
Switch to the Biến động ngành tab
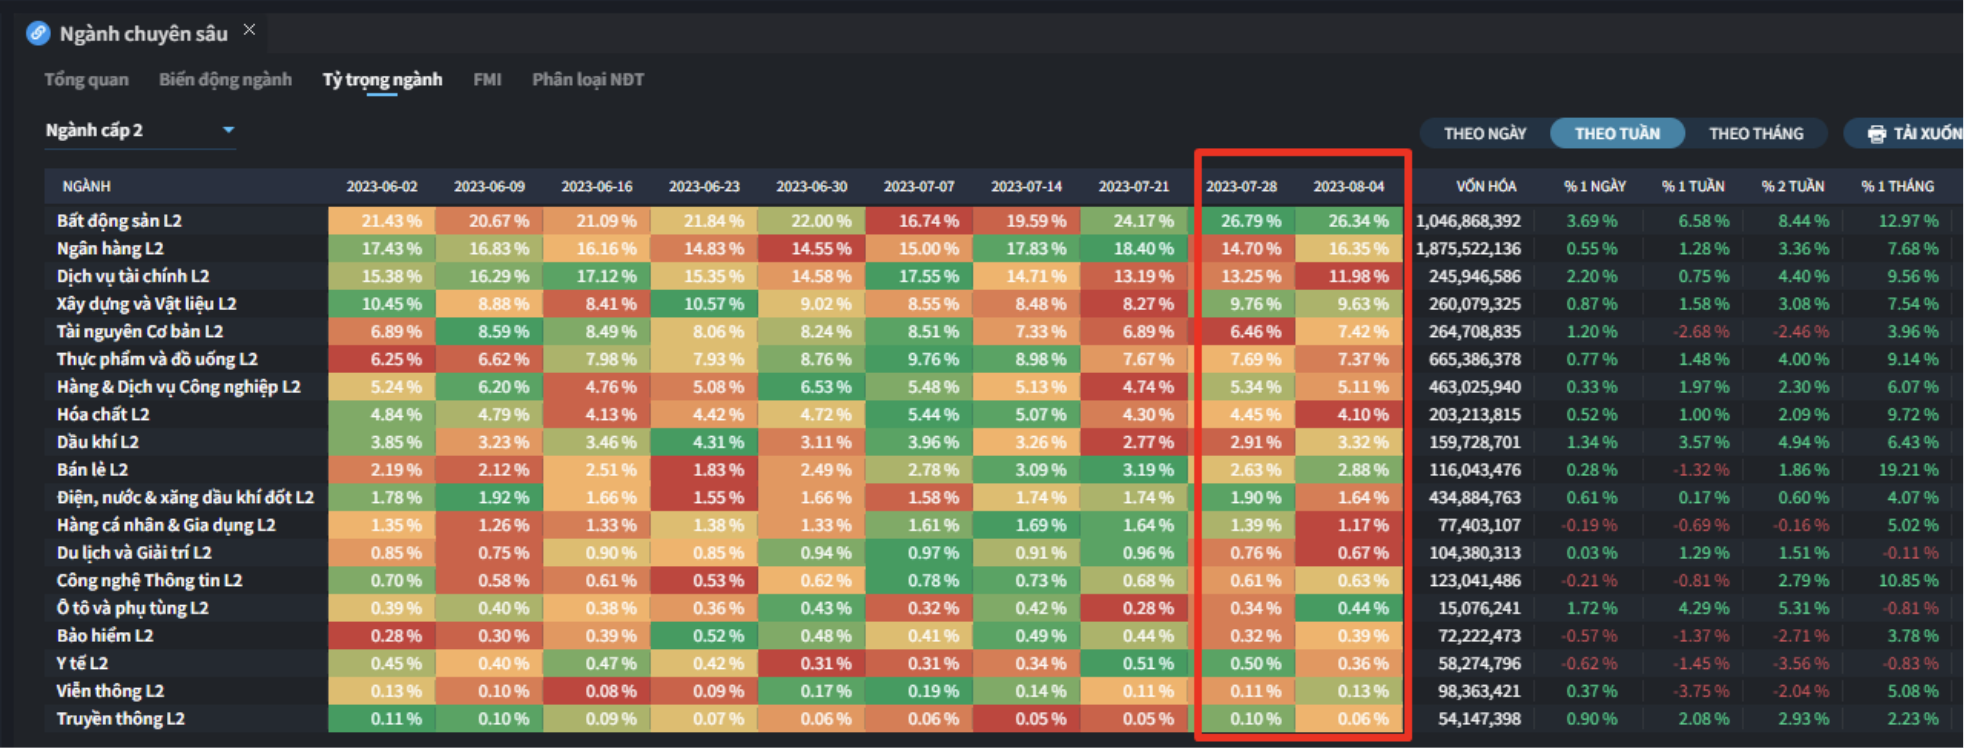[225, 80]
